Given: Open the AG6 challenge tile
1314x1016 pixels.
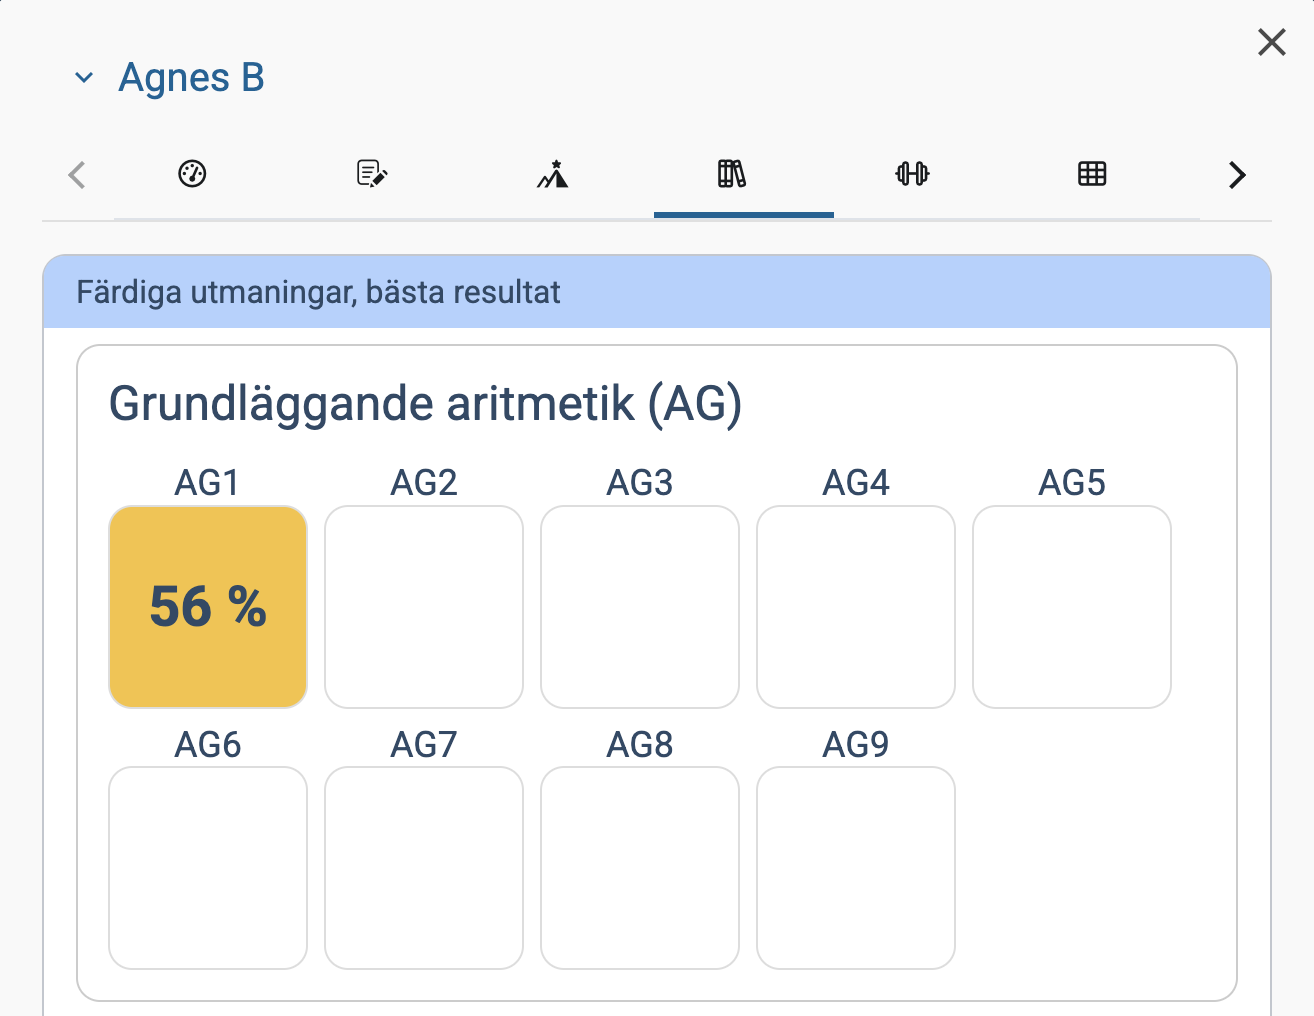Looking at the screenshot, I should [x=208, y=868].
